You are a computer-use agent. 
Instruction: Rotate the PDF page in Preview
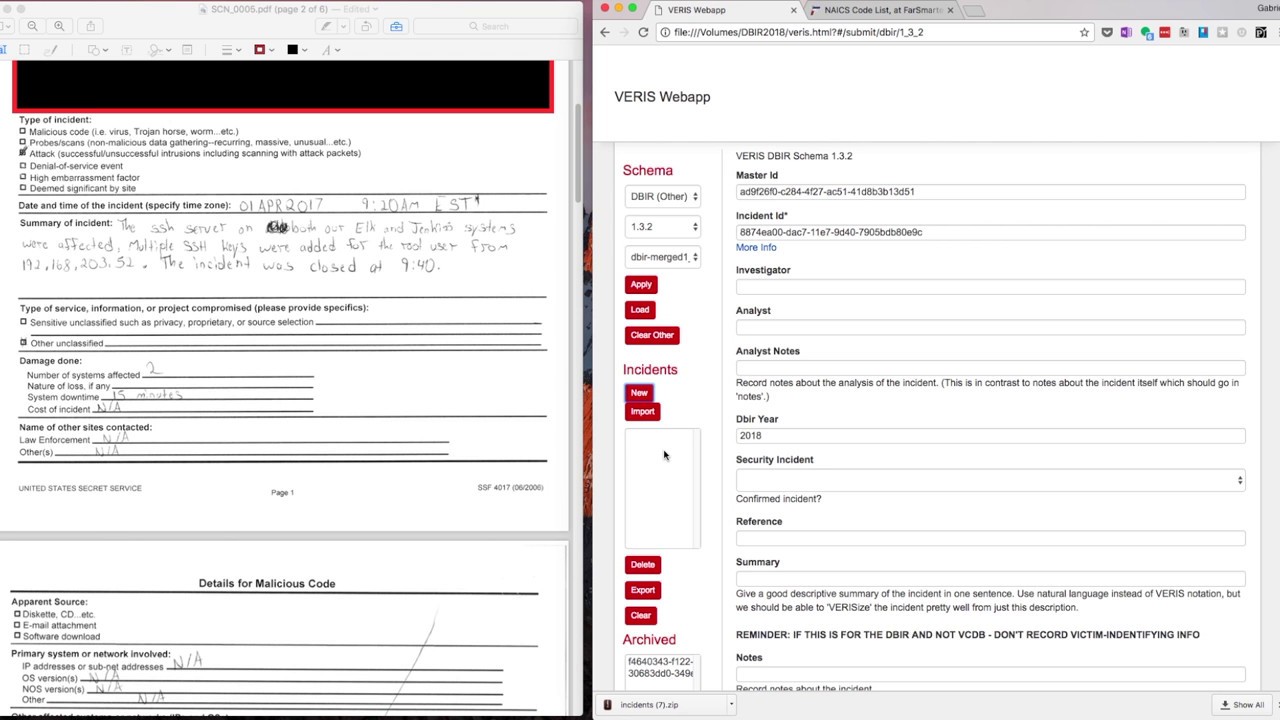click(x=367, y=26)
